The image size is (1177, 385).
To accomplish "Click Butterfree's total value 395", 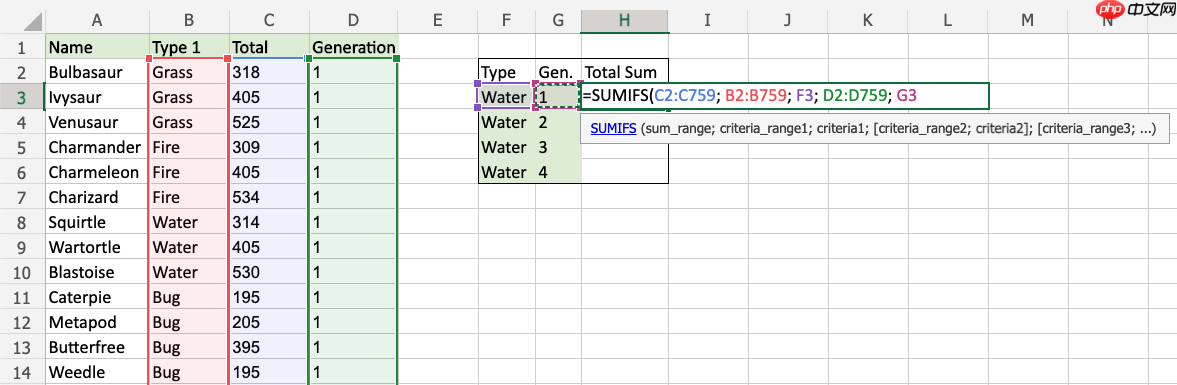I will coord(269,347).
